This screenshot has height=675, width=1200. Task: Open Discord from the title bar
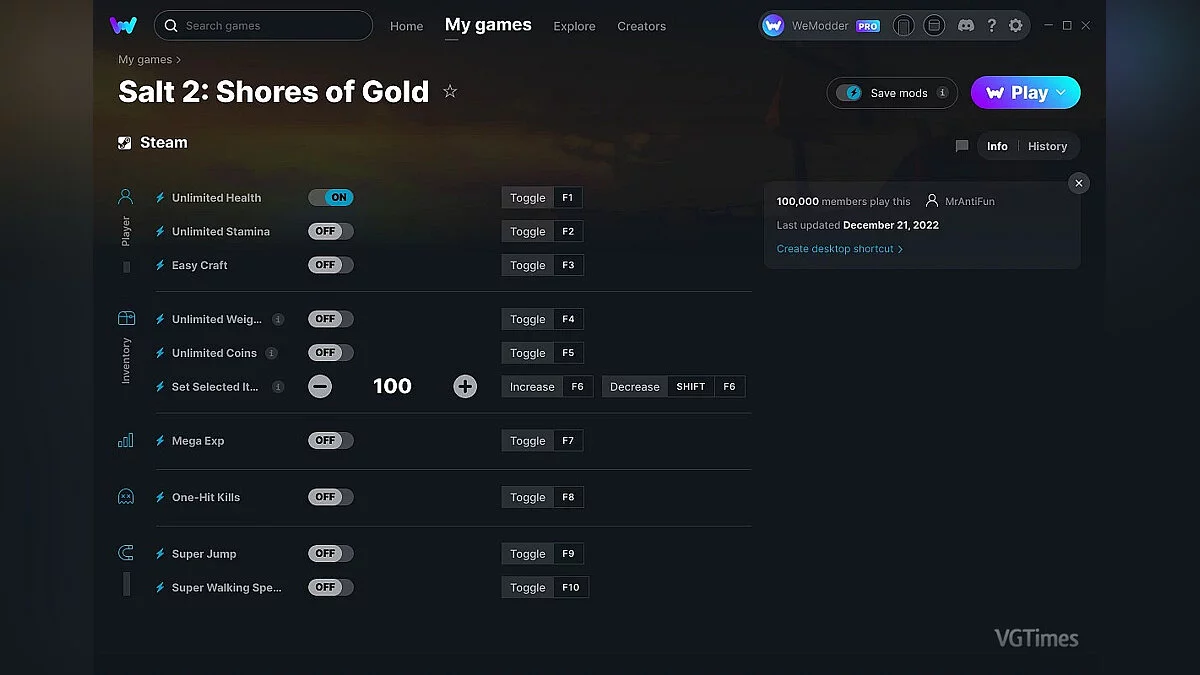pos(966,25)
